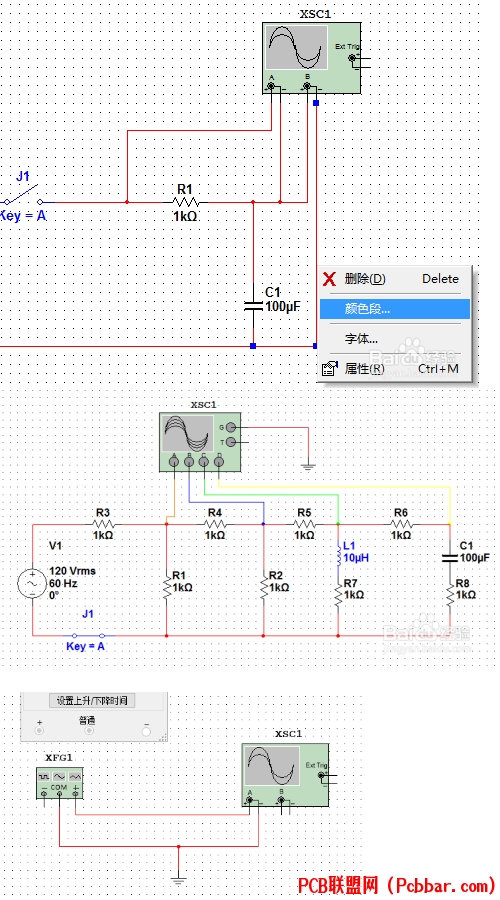Click the 设置上升/下降时间 button
Image resolution: width=500 pixels, height=900 pixels.
pyautogui.click(x=92, y=701)
